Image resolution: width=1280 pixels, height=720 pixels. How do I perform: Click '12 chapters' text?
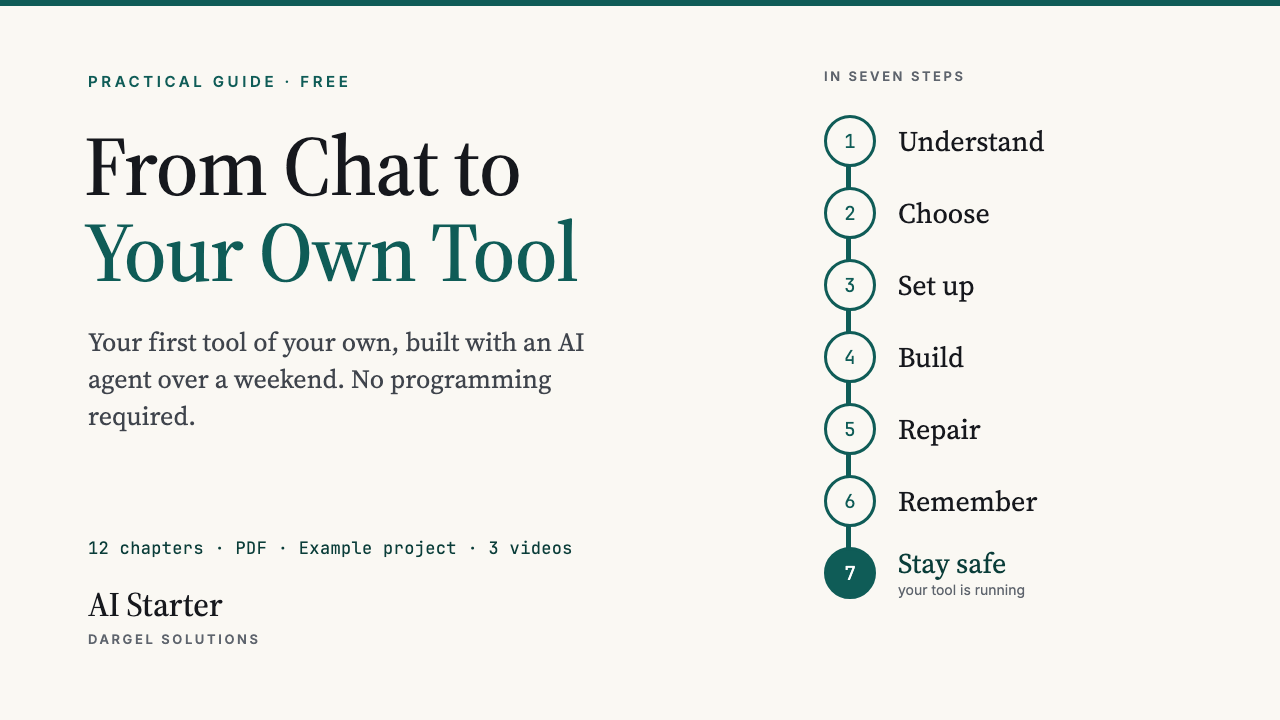[146, 548]
